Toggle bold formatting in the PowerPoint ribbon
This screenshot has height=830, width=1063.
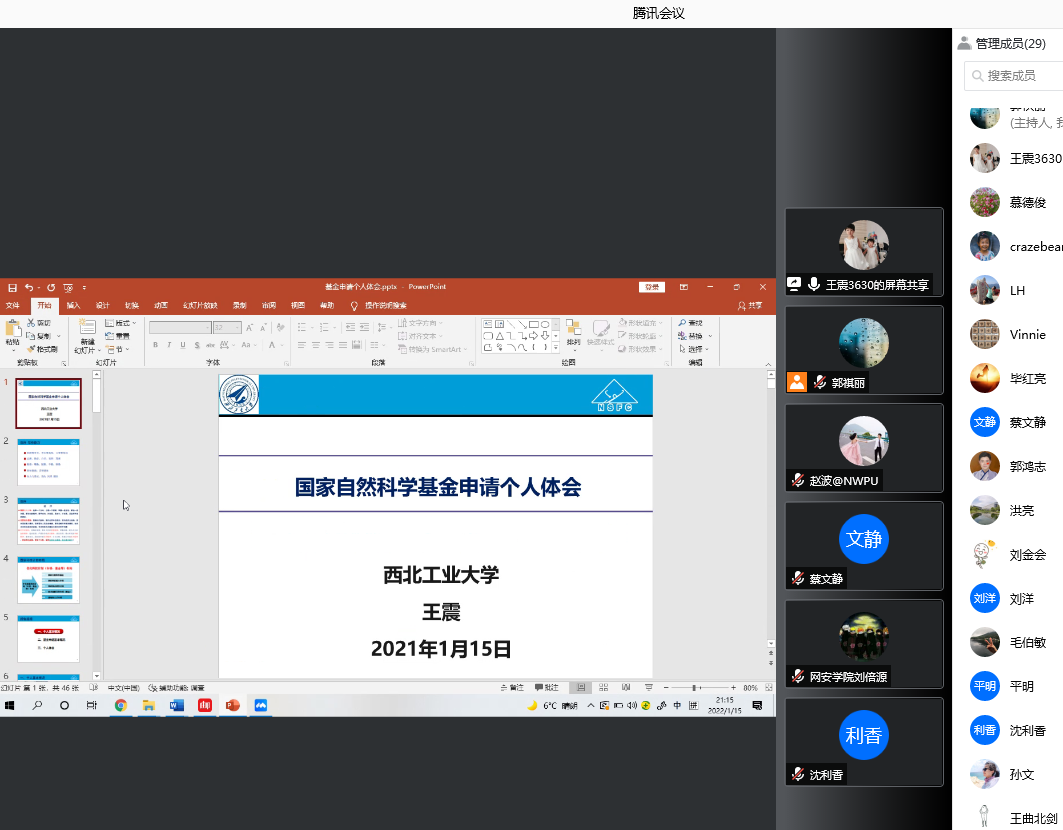(x=155, y=345)
